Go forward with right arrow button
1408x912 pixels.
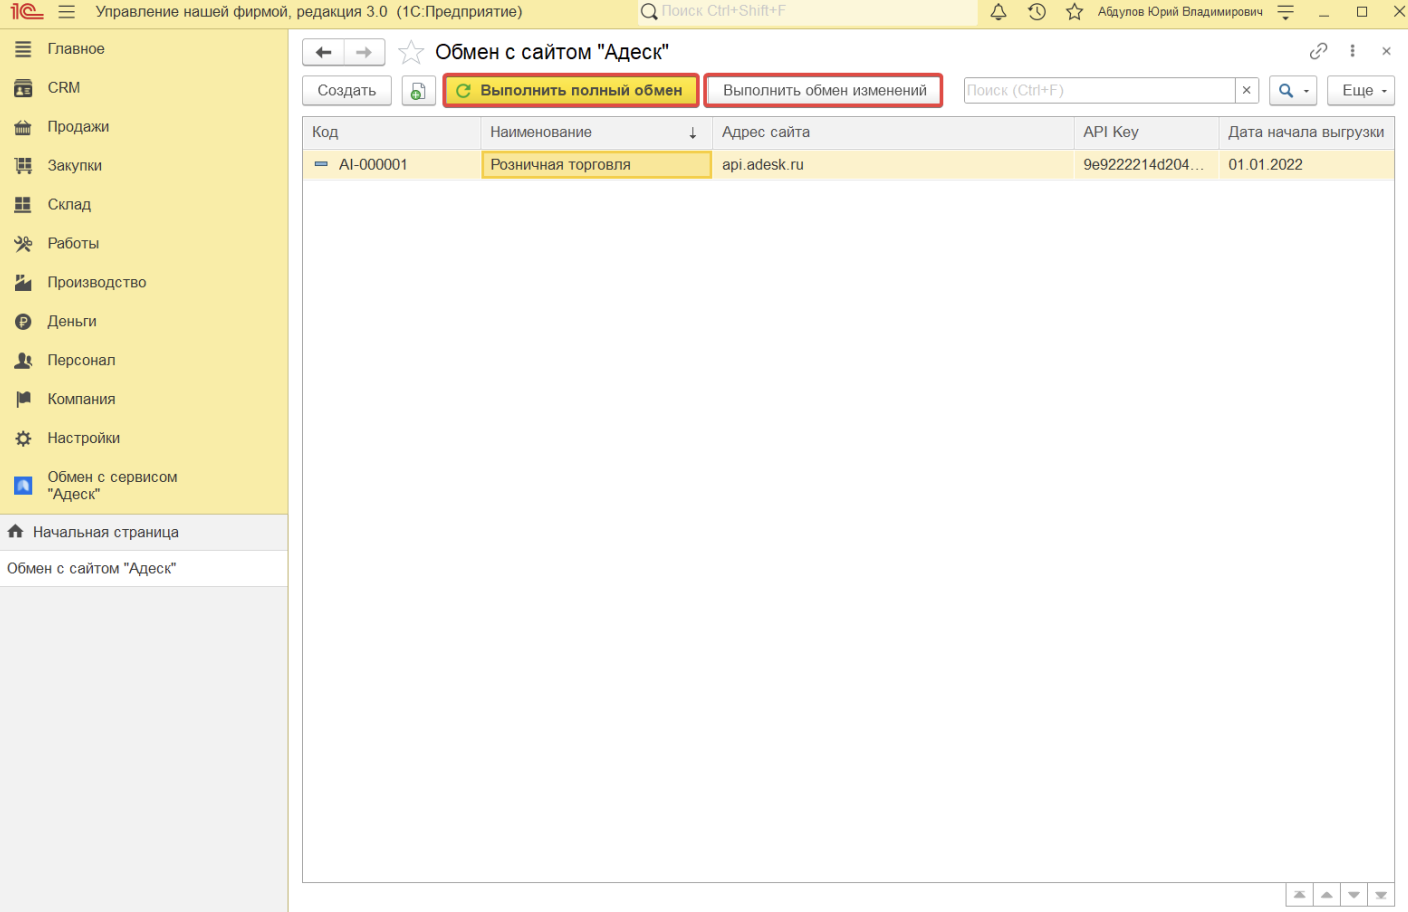[x=364, y=52]
